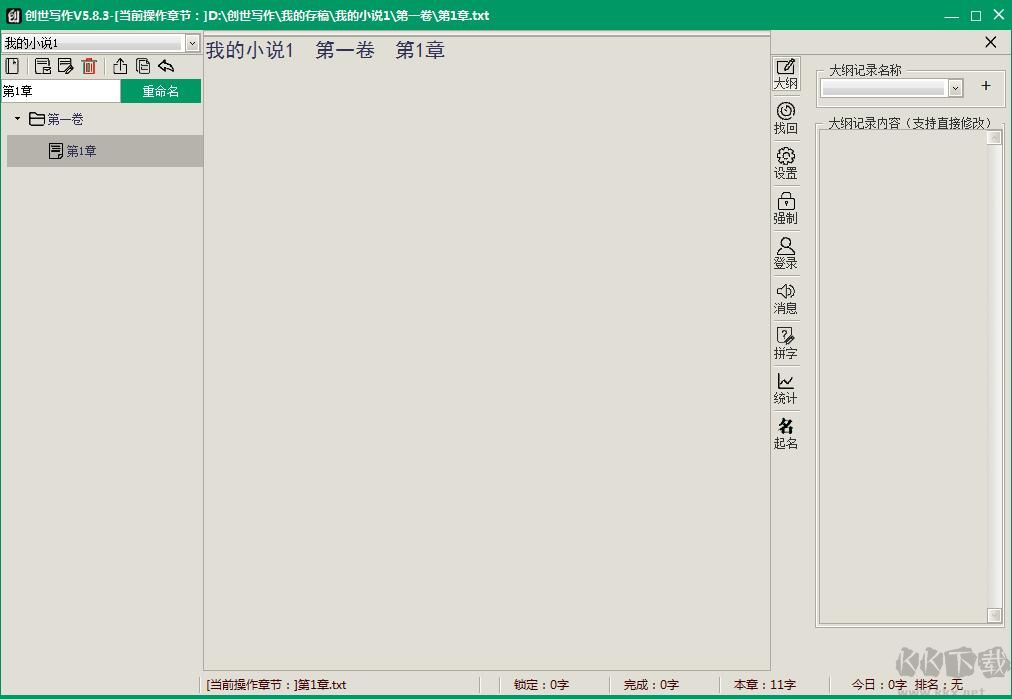Select the 第1章 chapter in tree
This screenshot has width=1012, height=699.
click(81, 151)
